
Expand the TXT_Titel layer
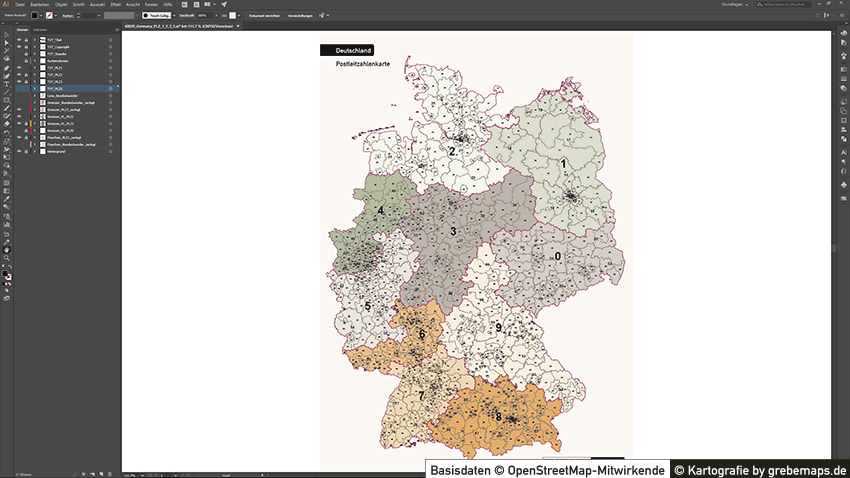34,39
